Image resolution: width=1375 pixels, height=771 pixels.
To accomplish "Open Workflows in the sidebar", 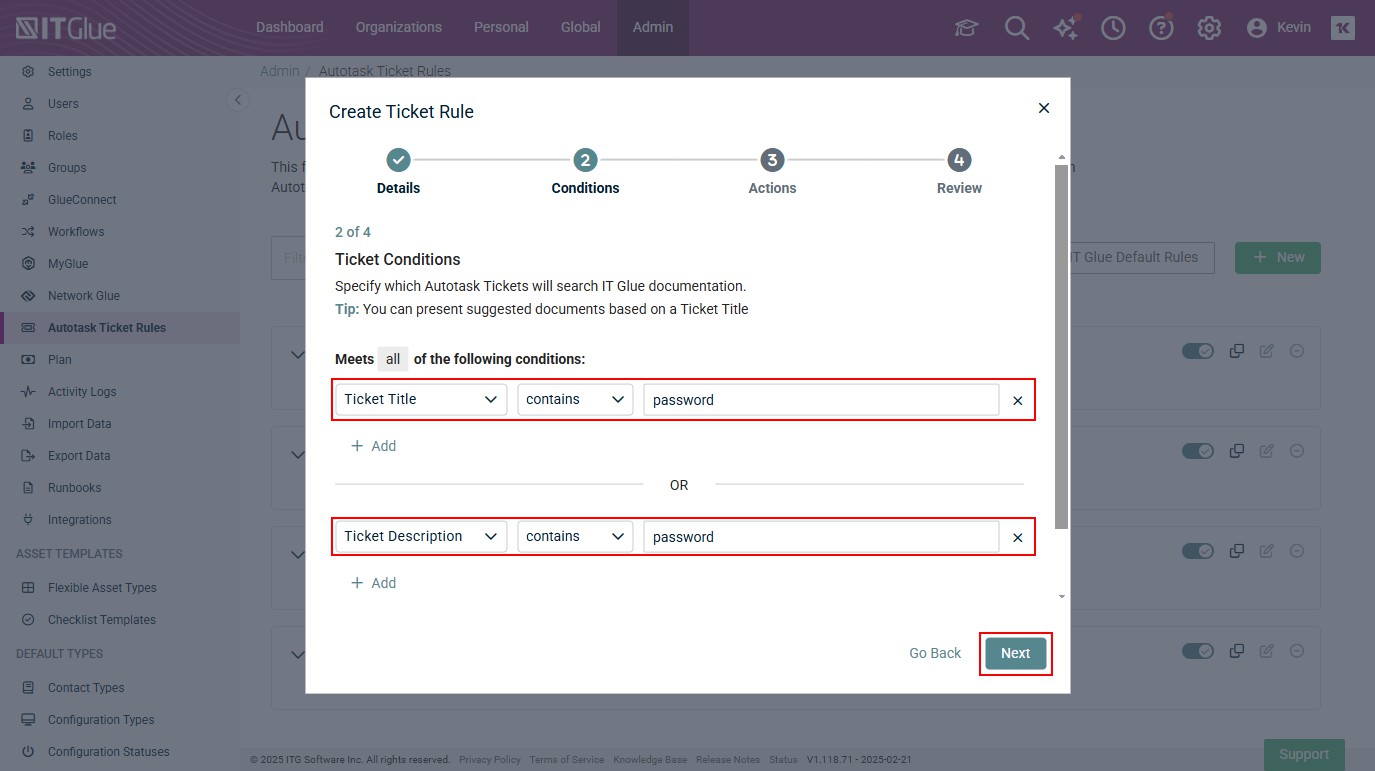I will tap(76, 232).
